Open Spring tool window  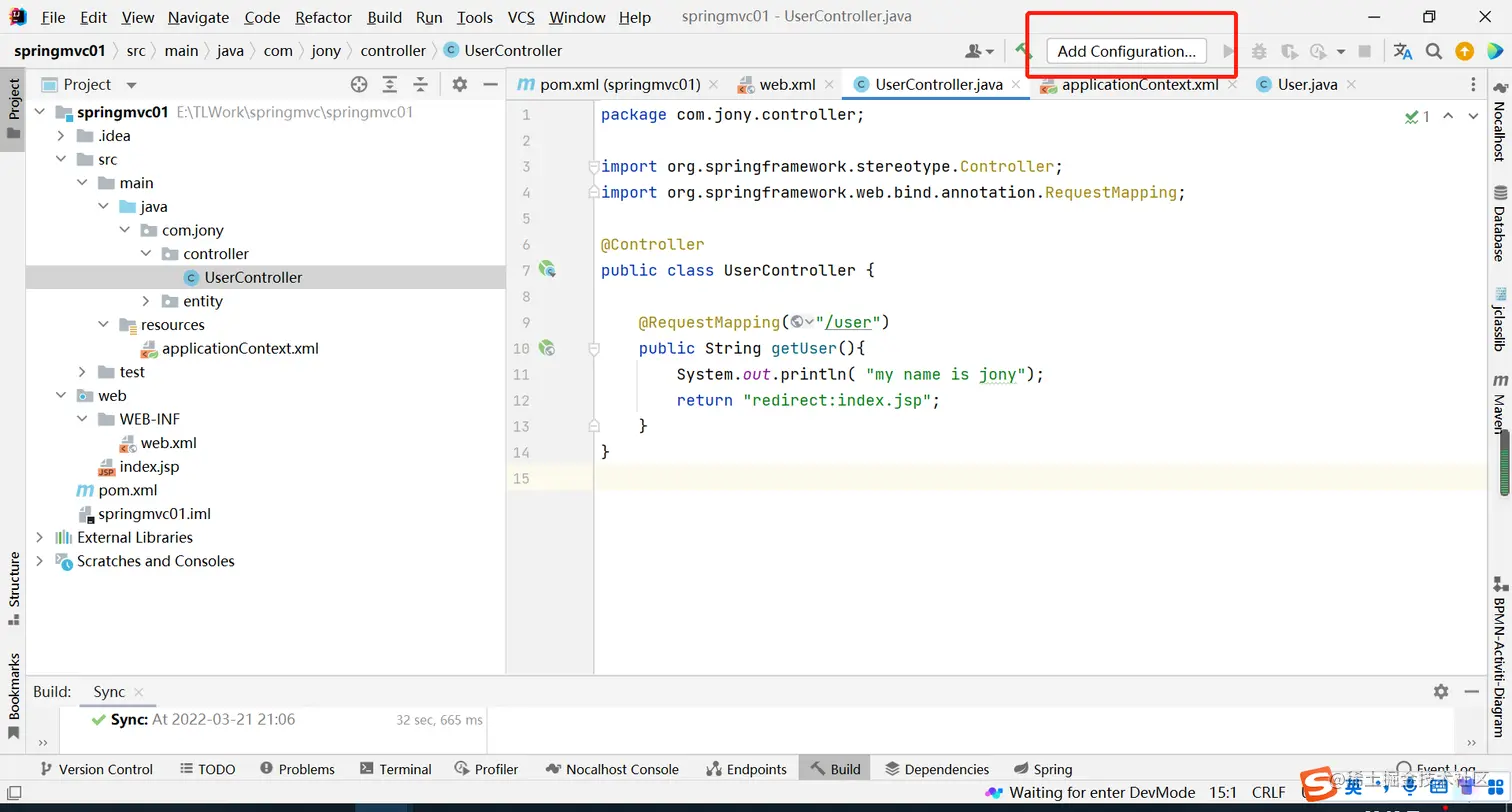[1043, 769]
